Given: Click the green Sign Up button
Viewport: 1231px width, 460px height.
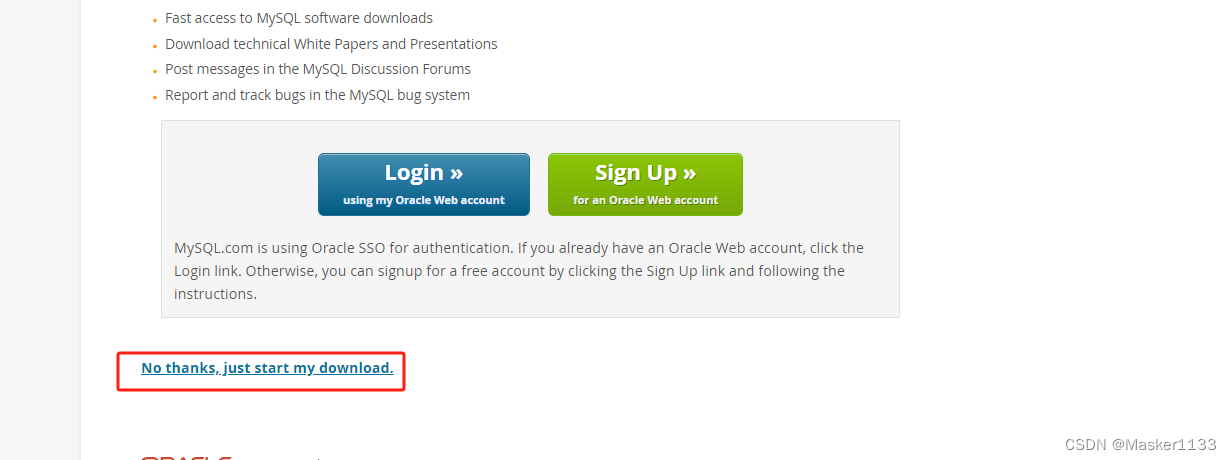Looking at the screenshot, I should 645,184.
